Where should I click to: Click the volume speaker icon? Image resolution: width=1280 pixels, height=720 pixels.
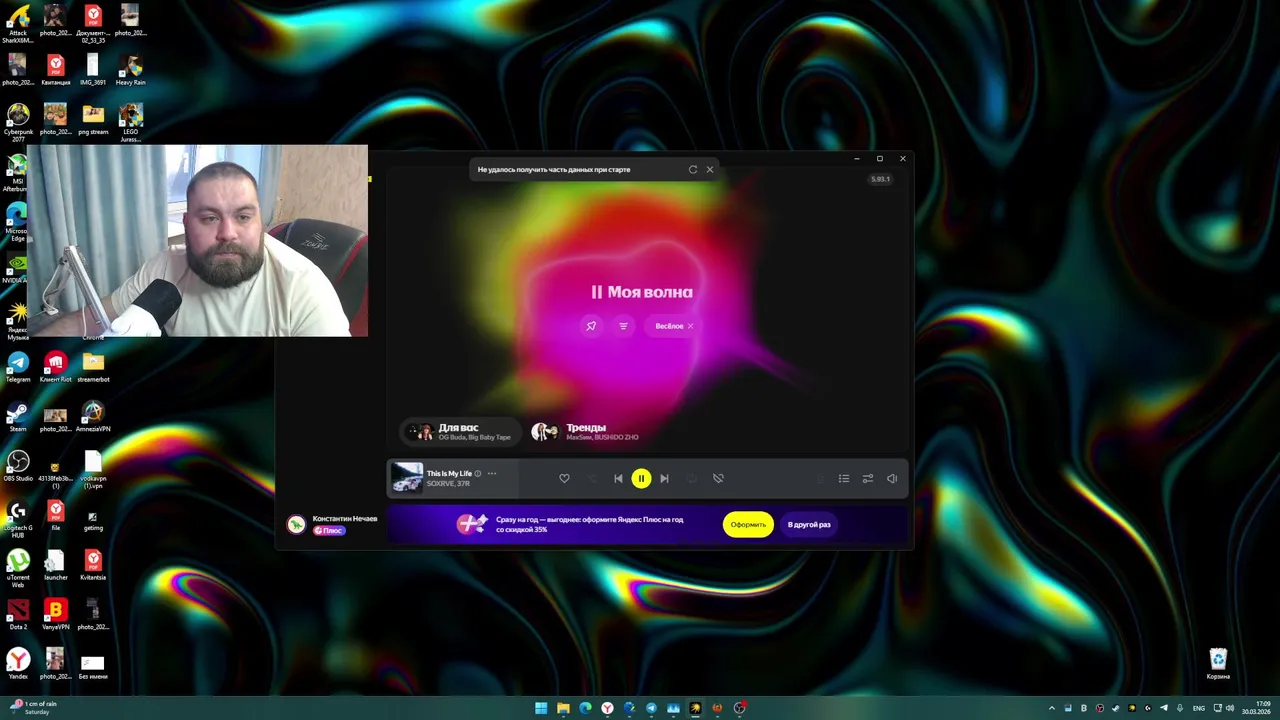click(892, 478)
